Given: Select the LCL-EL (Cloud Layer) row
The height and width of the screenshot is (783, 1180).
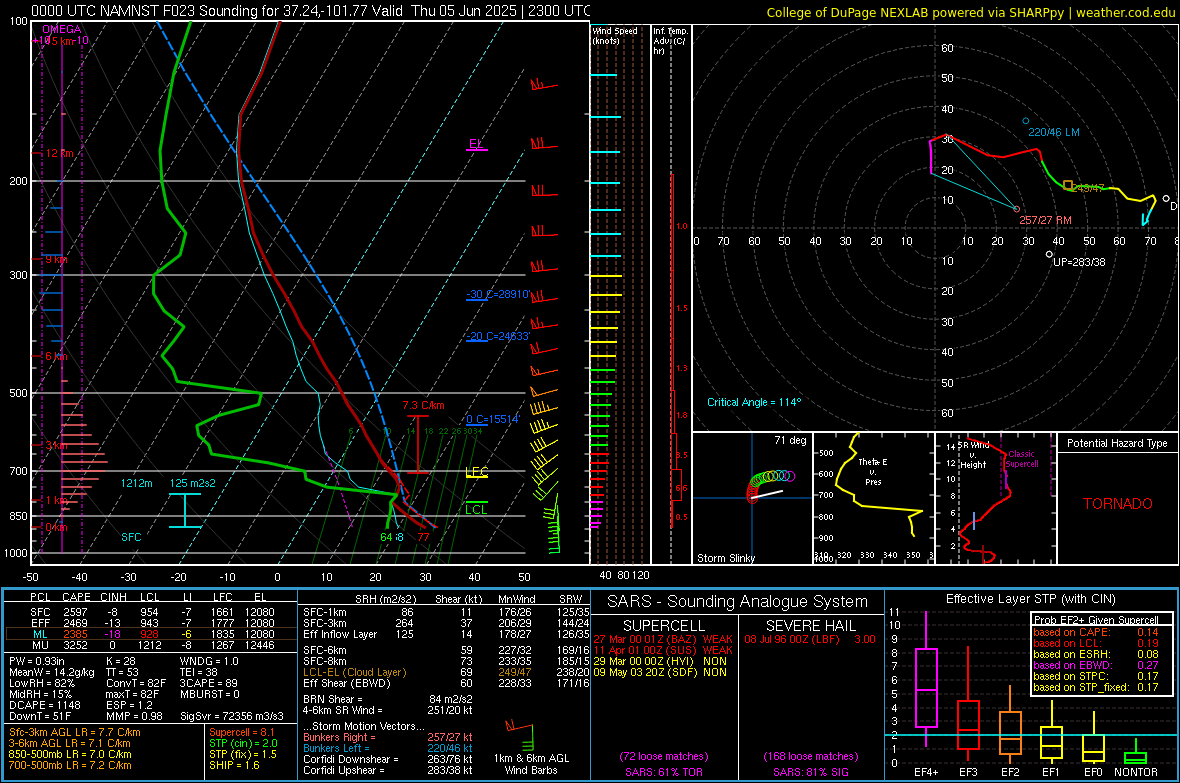Looking at the screenshot, I should point(446,672).
